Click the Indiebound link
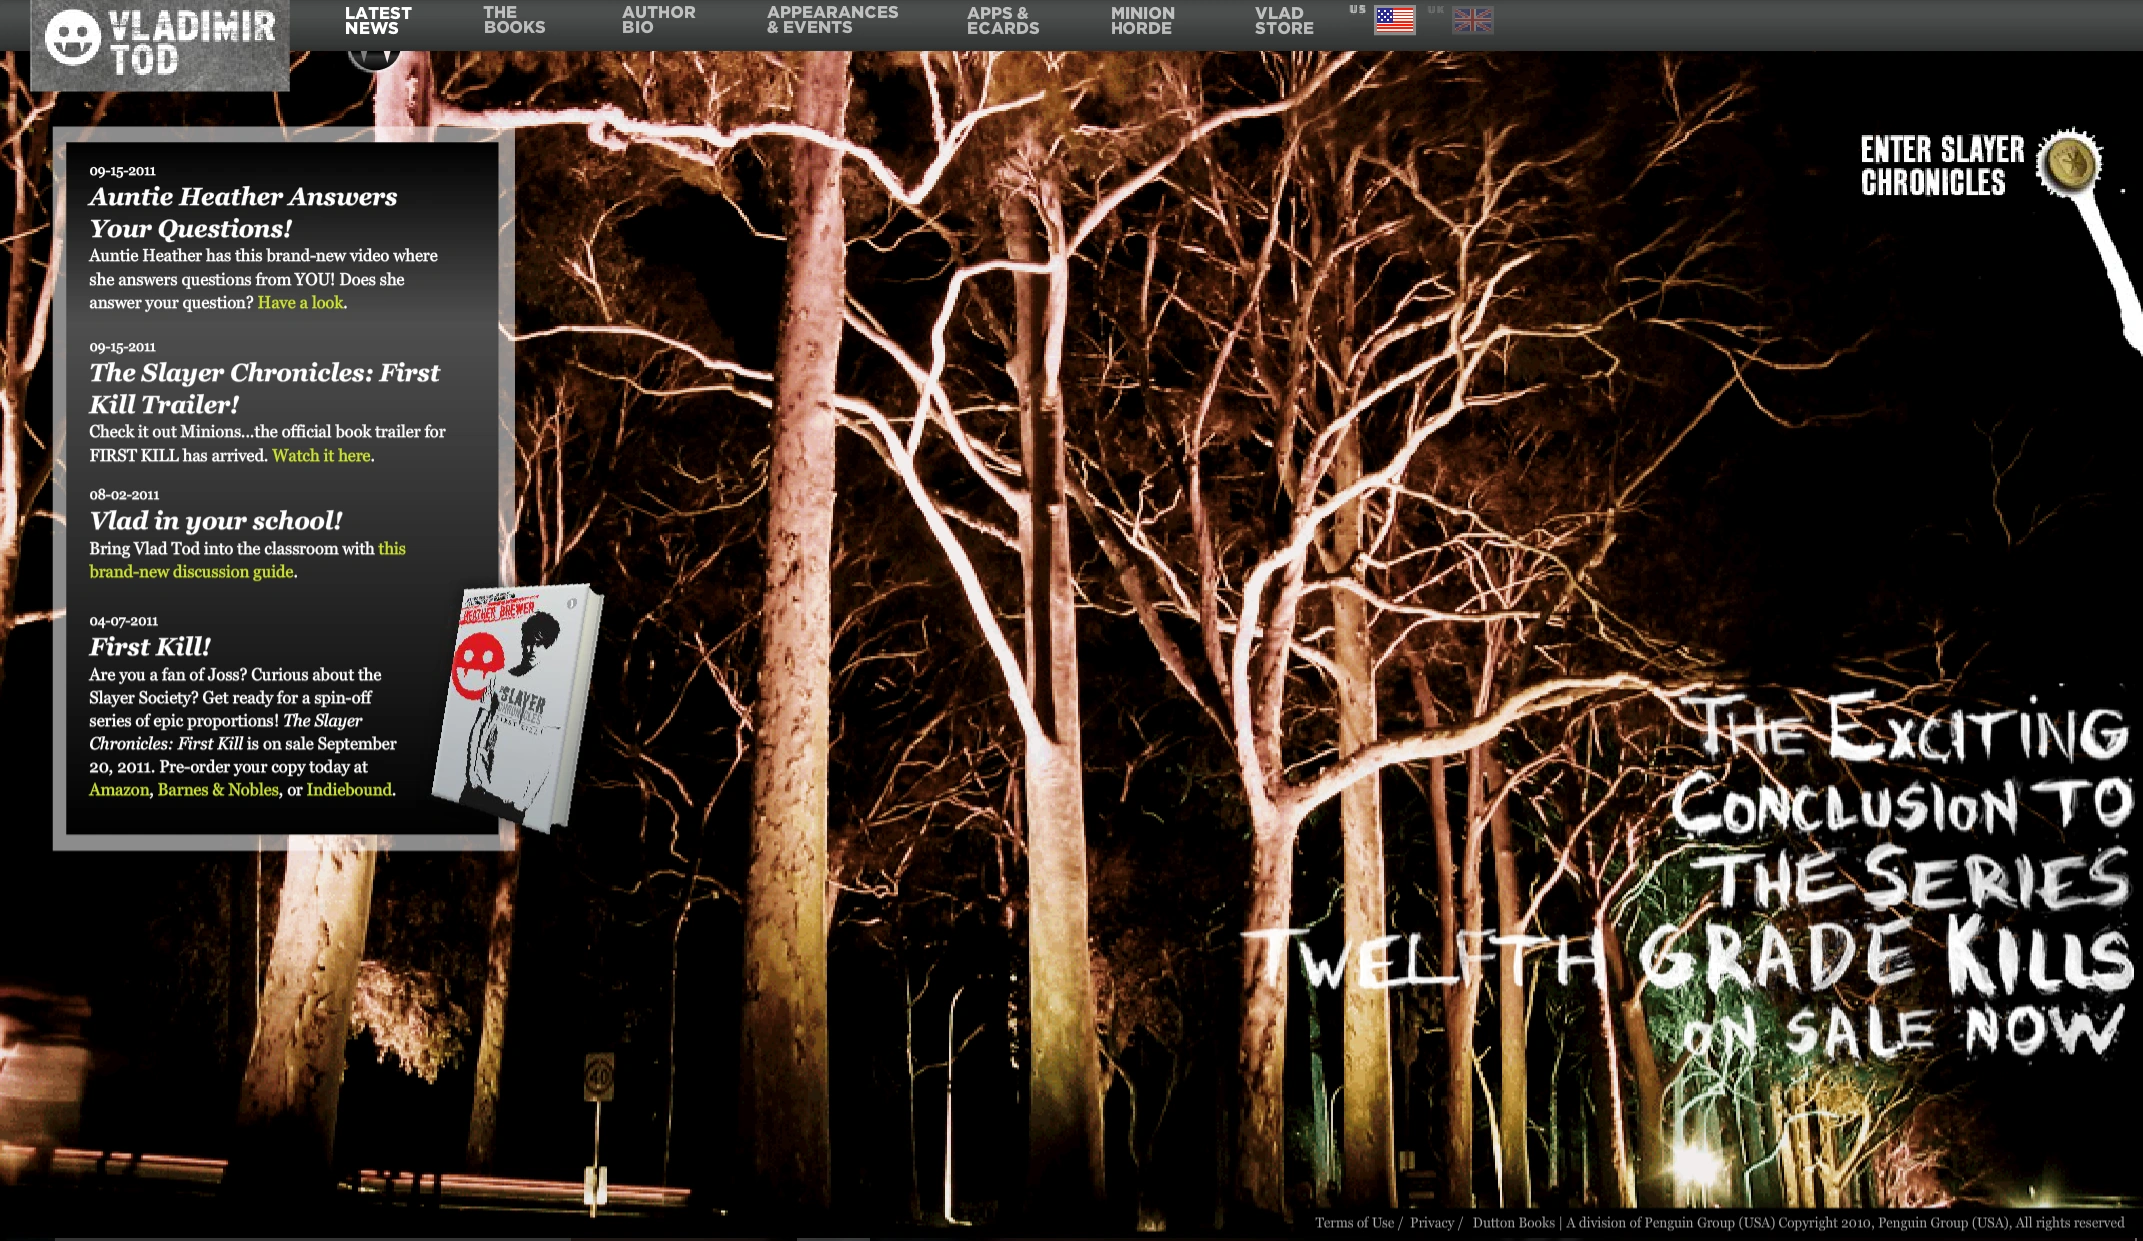The image size is (2143, 1241). (x=349, y=790)
